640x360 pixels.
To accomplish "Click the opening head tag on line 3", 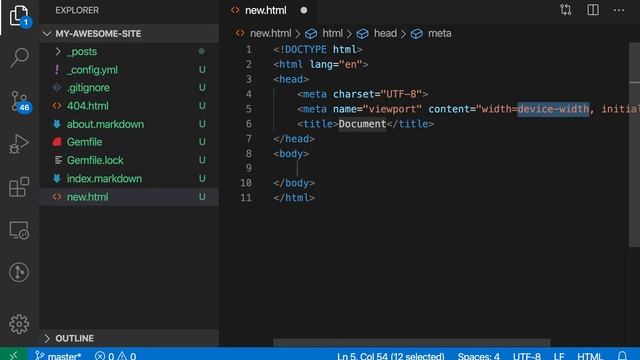I will (x=291, y=79).
